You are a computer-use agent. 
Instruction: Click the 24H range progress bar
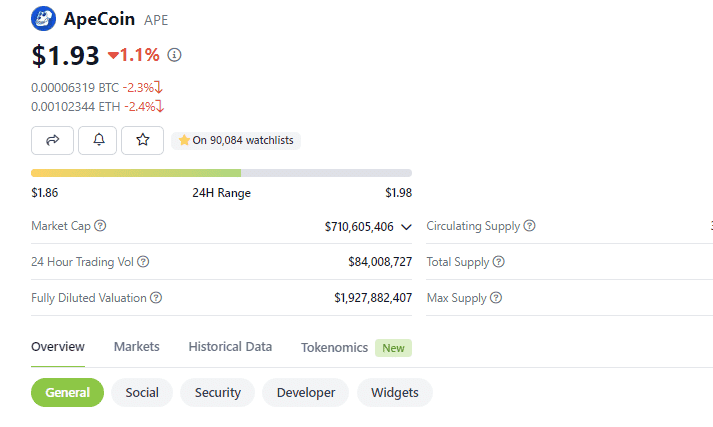(x=221, y=173)
